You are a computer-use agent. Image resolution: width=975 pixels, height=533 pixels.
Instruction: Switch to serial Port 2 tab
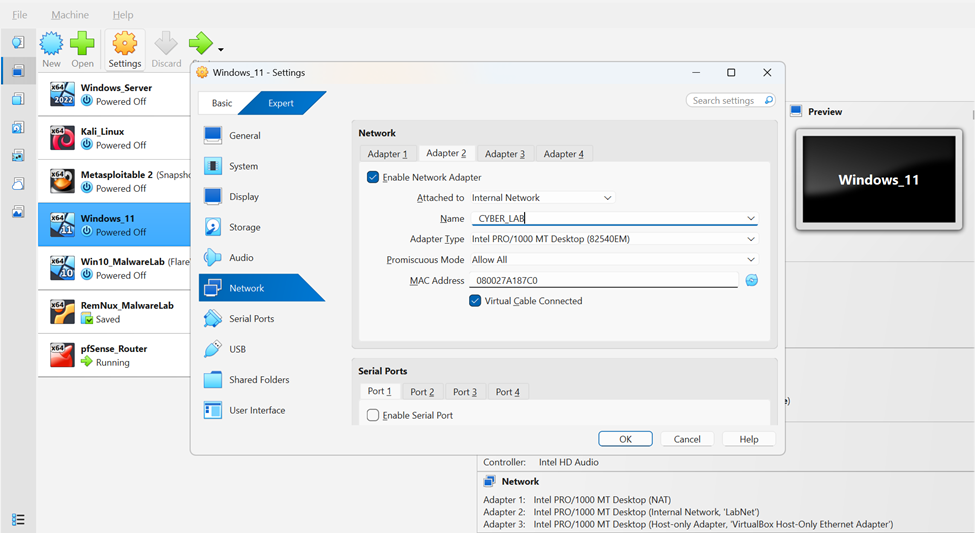click(422, 392)
